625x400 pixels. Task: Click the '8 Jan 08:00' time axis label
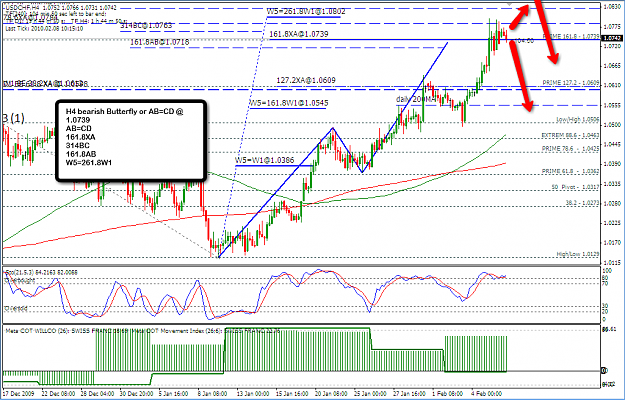(212, 393)
